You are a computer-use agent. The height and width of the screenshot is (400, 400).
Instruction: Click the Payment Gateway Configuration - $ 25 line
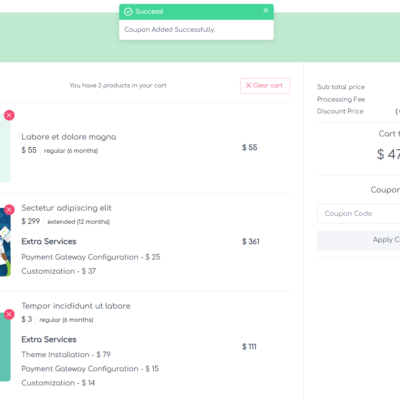91,257
